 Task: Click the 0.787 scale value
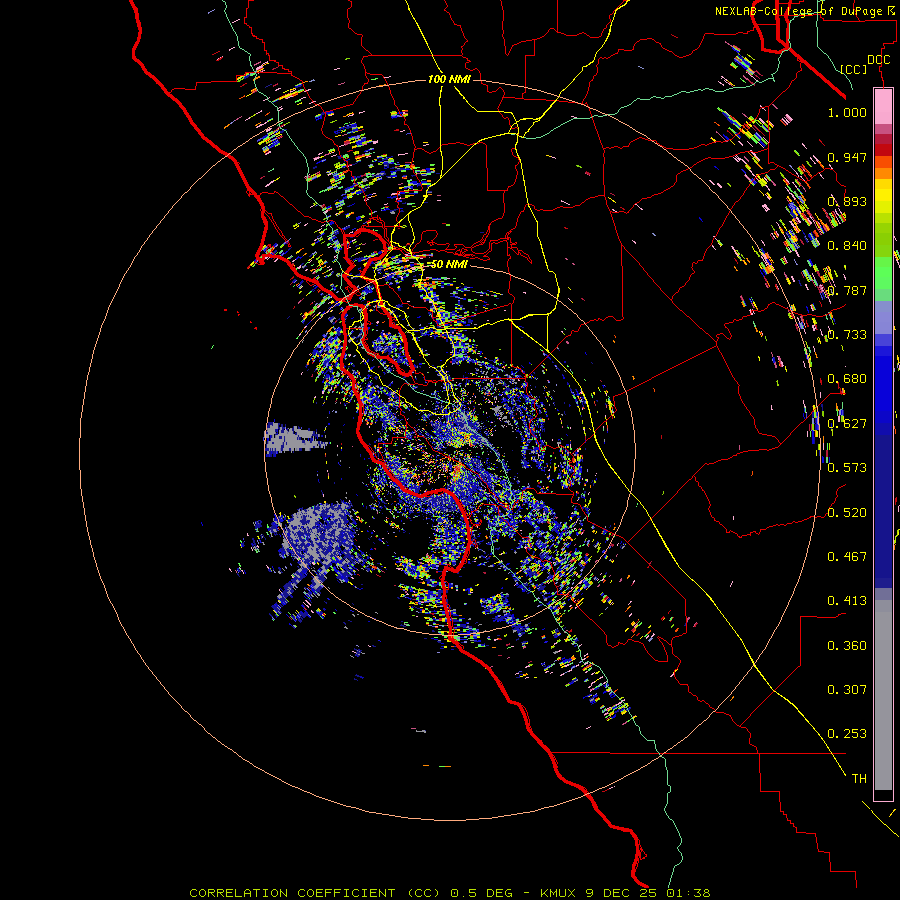point(847,290)
